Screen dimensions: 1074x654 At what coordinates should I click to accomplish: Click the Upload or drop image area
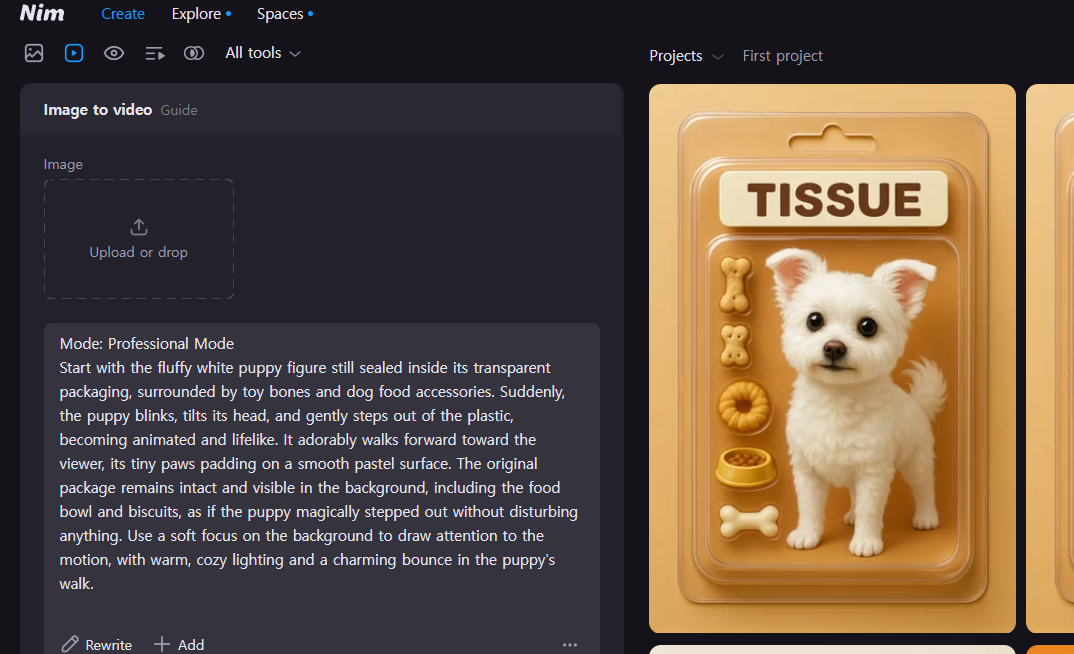click(139, 239)
